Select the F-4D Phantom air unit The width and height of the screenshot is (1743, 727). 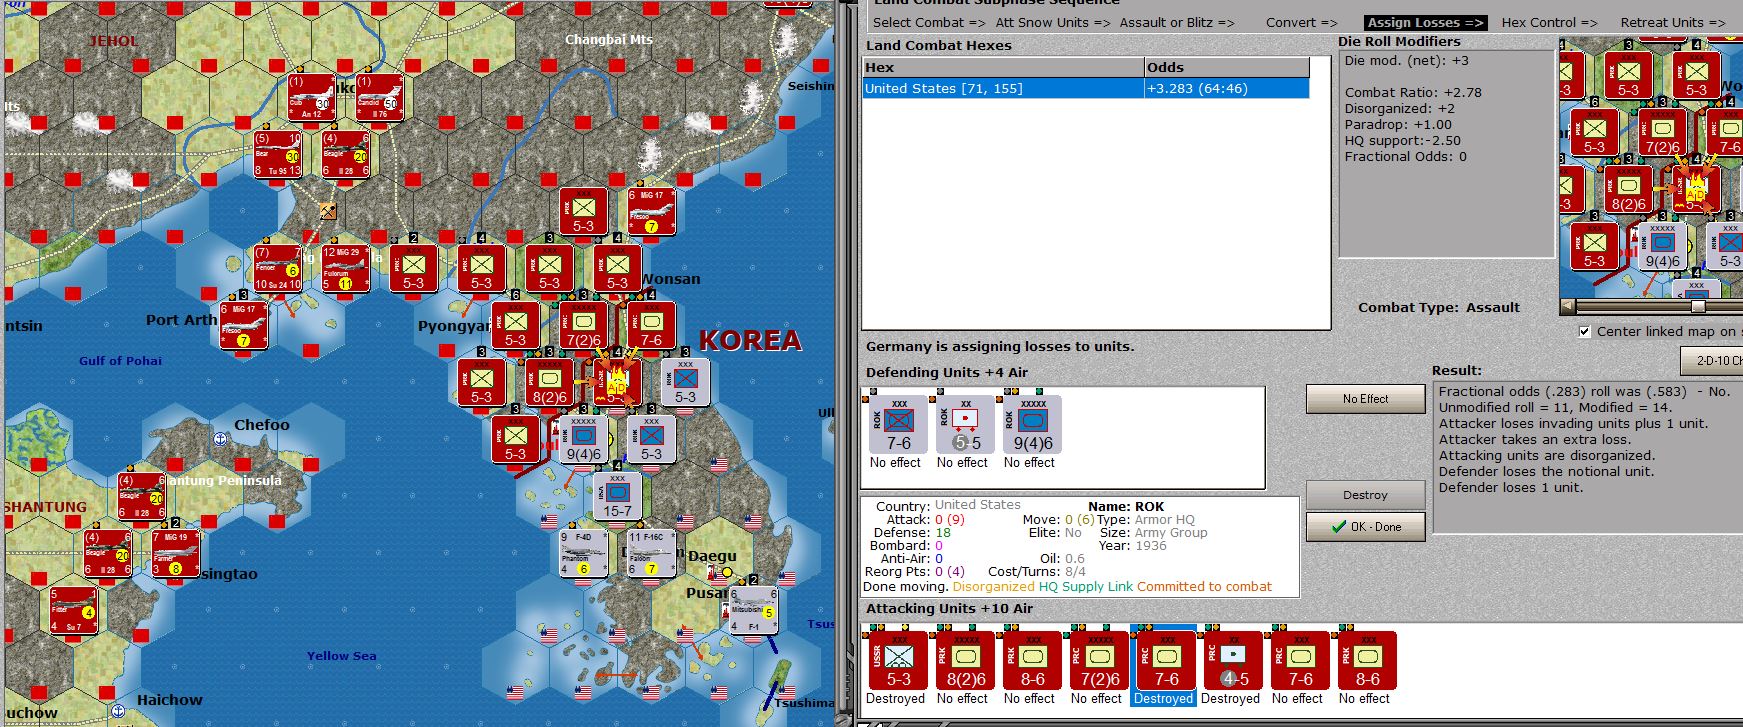click(583, 554)
